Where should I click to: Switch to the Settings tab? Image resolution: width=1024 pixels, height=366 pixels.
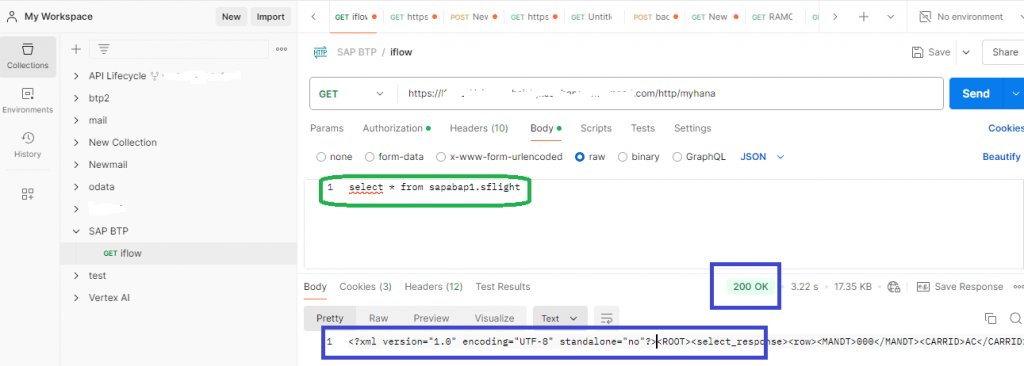(692, 128)
